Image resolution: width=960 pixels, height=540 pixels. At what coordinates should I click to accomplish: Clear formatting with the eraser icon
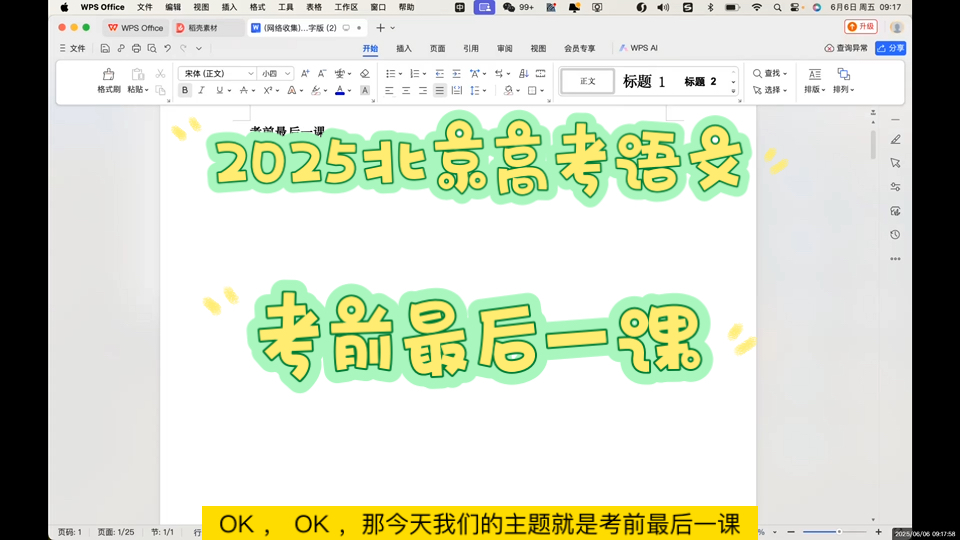pos(365,73)
